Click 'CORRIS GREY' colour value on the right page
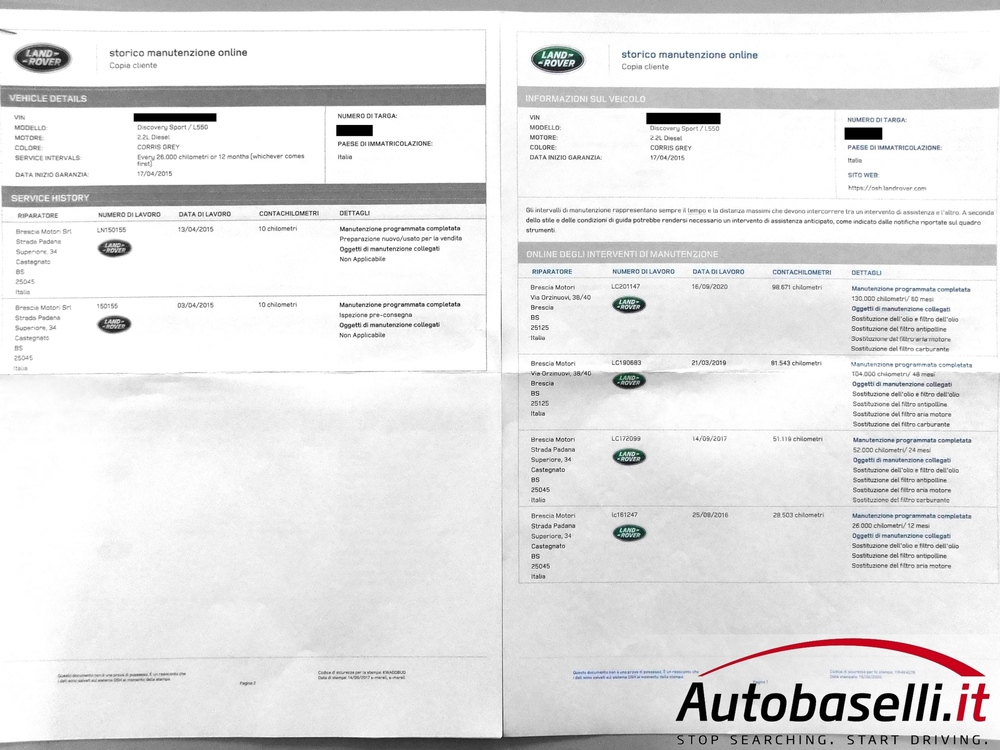 (671, 147)
